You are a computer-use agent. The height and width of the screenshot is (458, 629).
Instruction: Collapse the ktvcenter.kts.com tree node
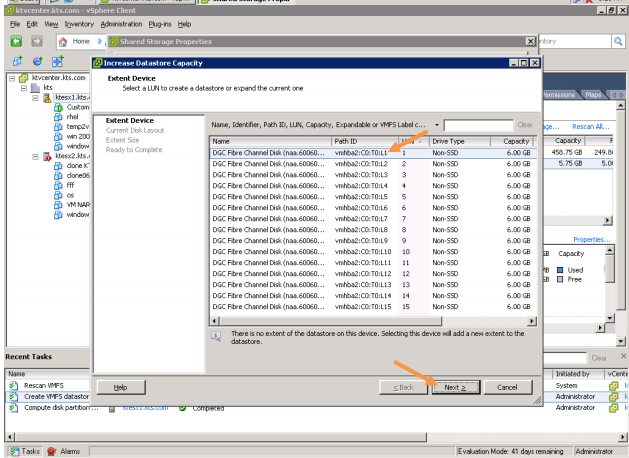12,78
